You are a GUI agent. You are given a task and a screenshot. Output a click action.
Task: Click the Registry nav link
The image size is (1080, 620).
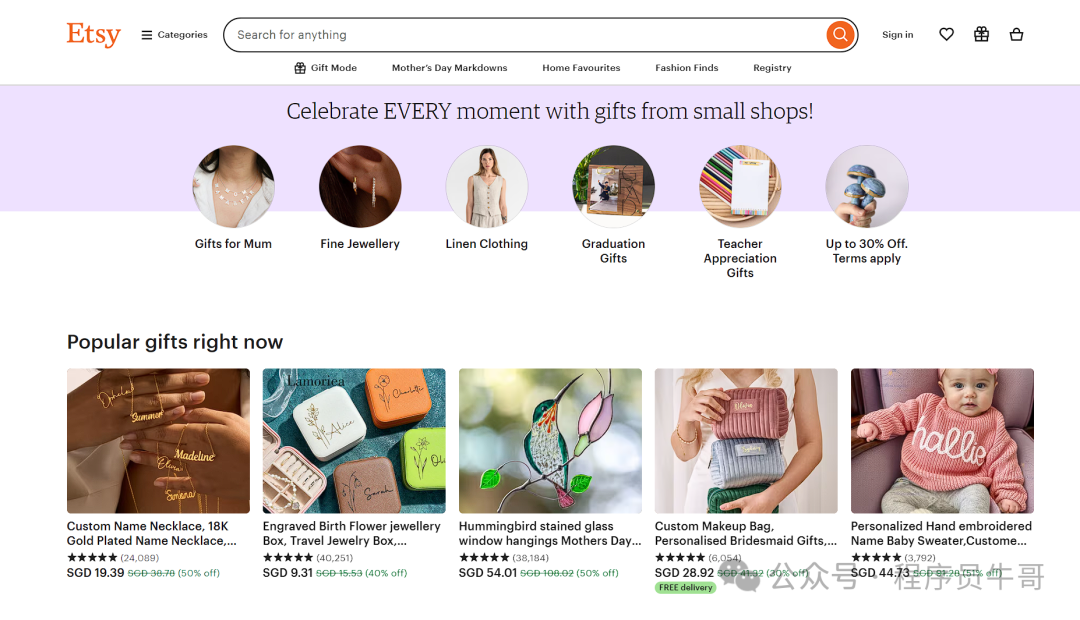coord(772,68)
